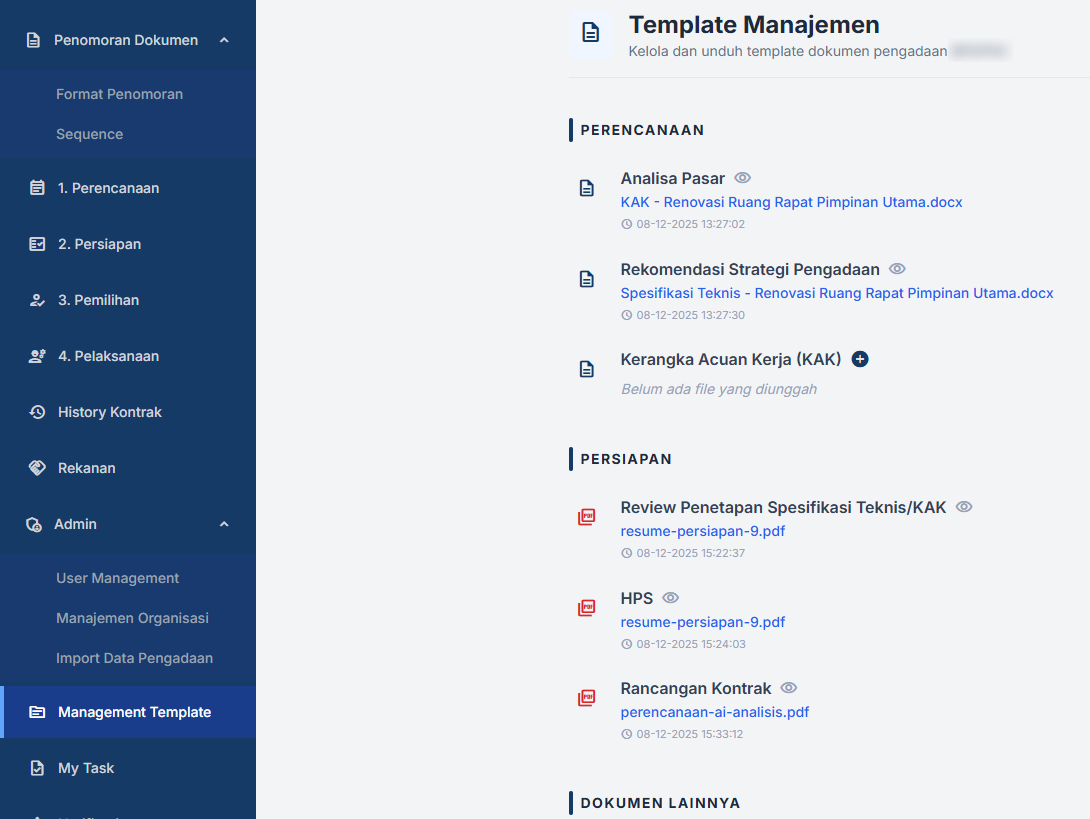Add file to Kerangka Acuan Kerja (KAK)
Image resolution: width=1090 pixels, height=819 pixels.
pos(860,359)
